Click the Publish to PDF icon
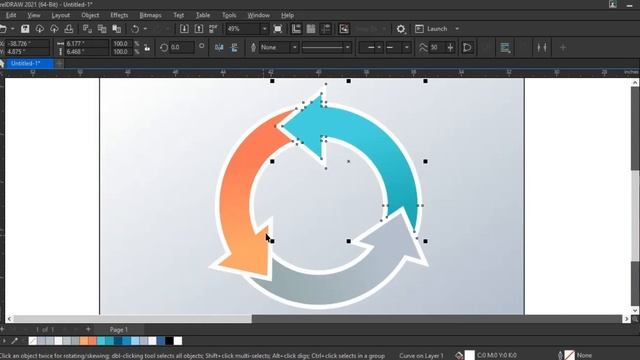This screenshot has height=360, width=640. (x=213, y=29)
